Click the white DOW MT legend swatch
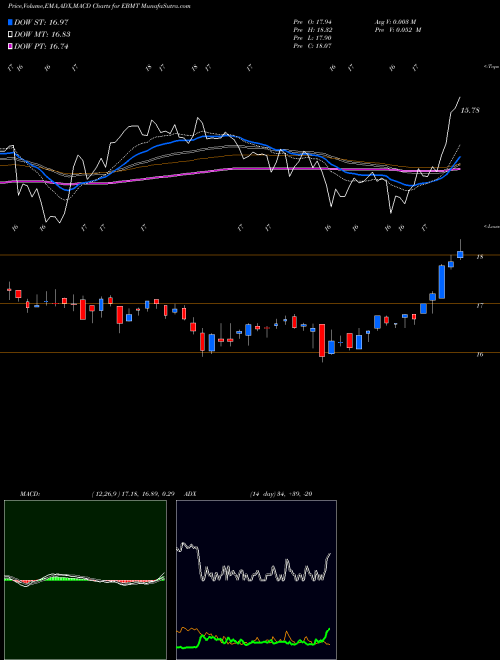 coord(10,35)
